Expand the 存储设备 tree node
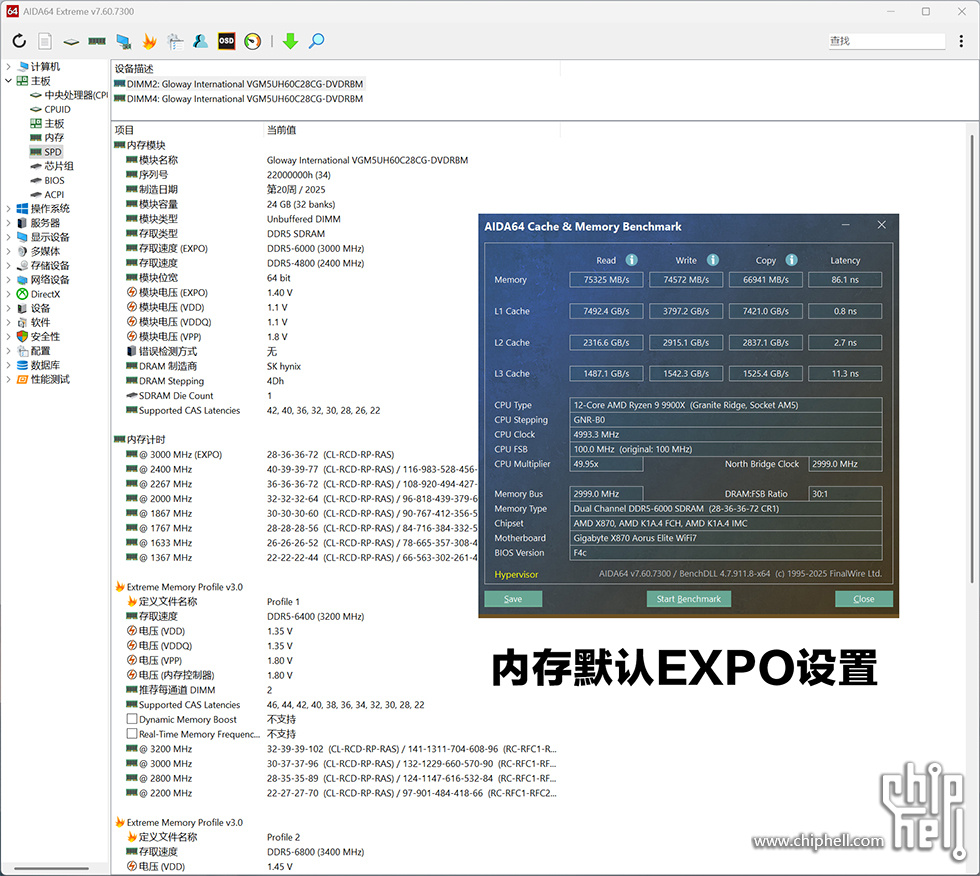Viewport: 980px width, 876px height. click(x=8, y=266)
